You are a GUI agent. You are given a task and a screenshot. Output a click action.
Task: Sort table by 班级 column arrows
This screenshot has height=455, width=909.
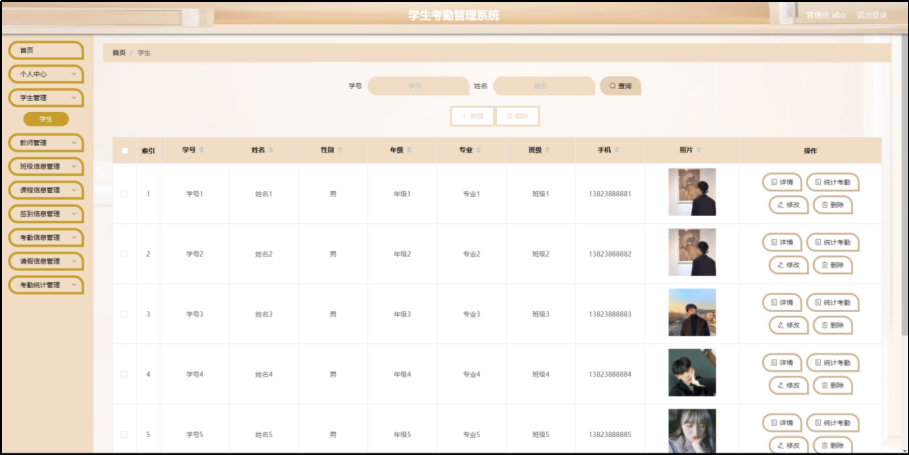pyautogui.click(x=547, y=150)
